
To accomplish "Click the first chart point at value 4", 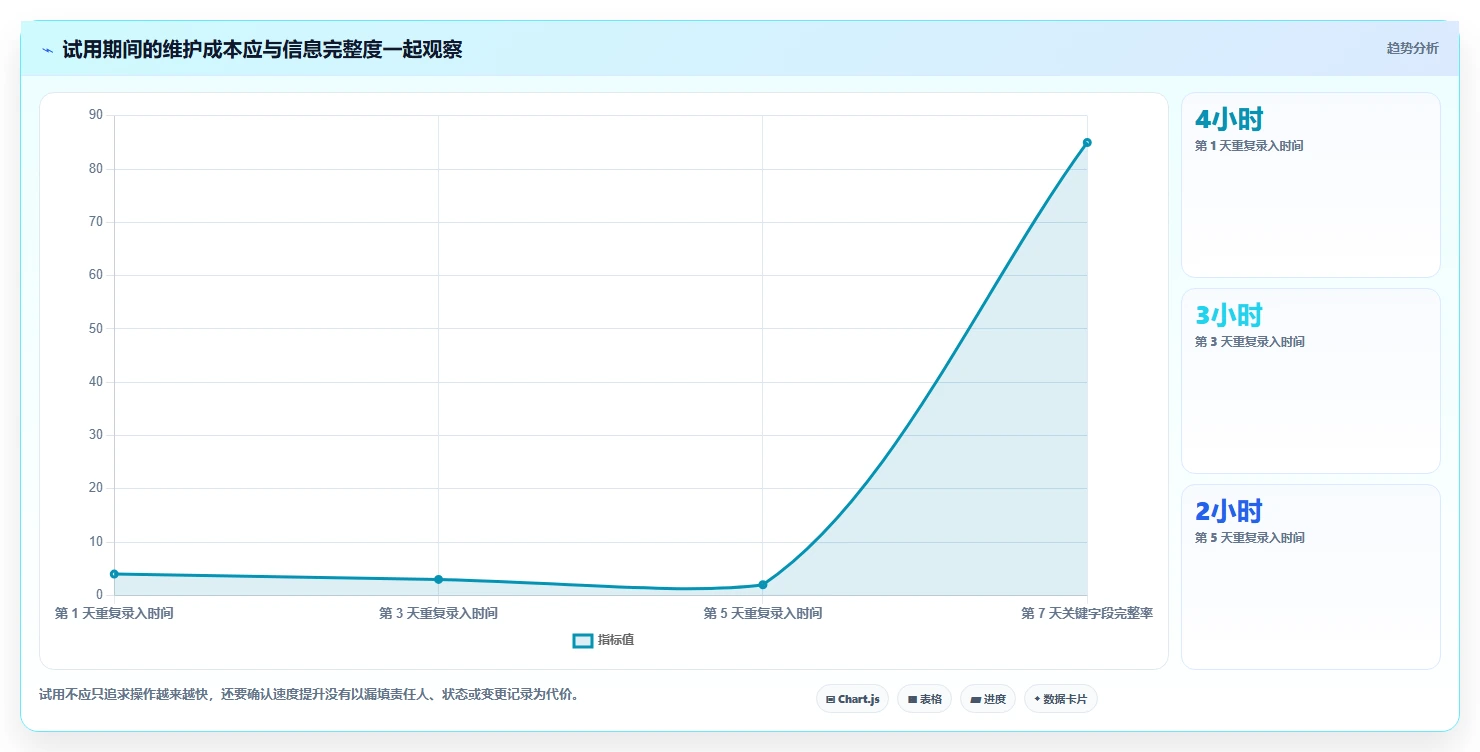I will (x=114, y=574).
